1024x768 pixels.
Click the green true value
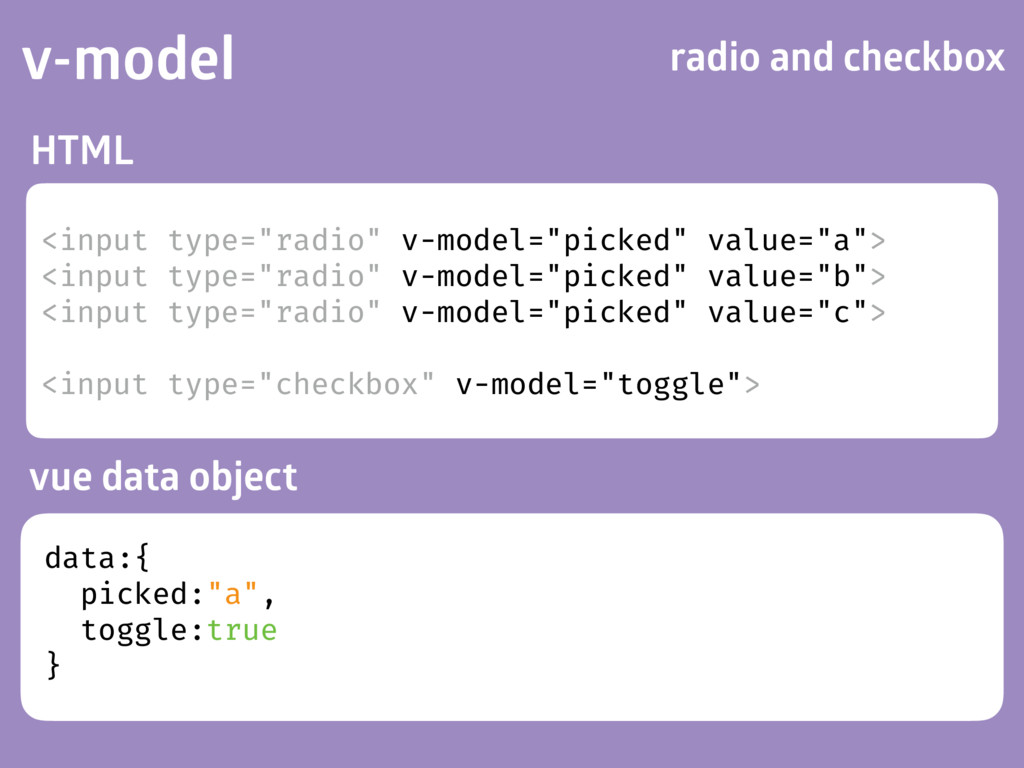[242, 630]
